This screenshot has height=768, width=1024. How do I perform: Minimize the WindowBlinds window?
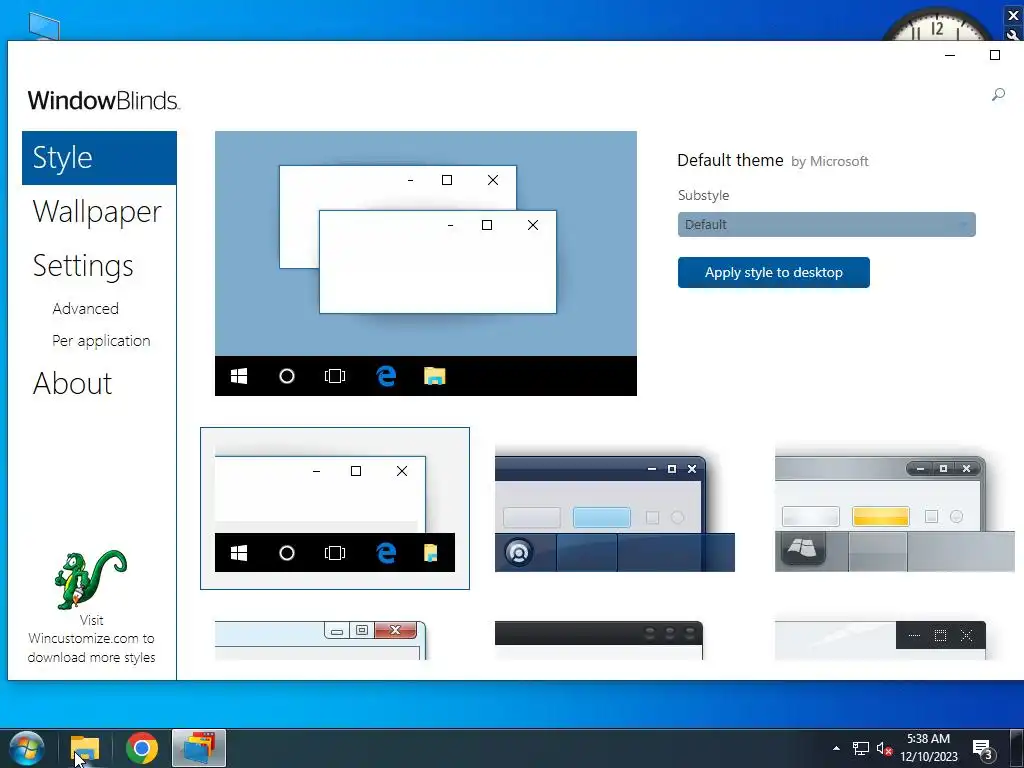point(950,56)
